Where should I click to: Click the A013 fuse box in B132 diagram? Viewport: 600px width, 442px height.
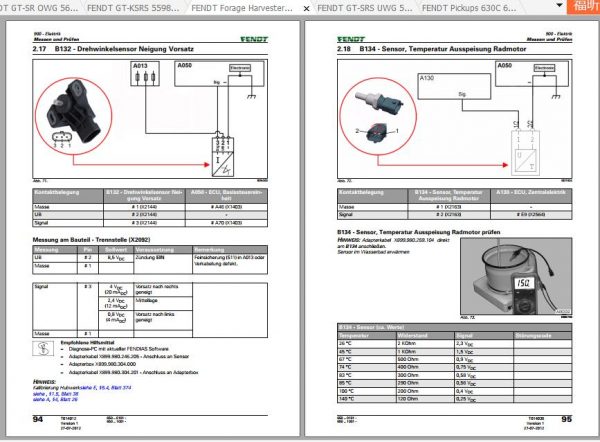tap(145, 73)
